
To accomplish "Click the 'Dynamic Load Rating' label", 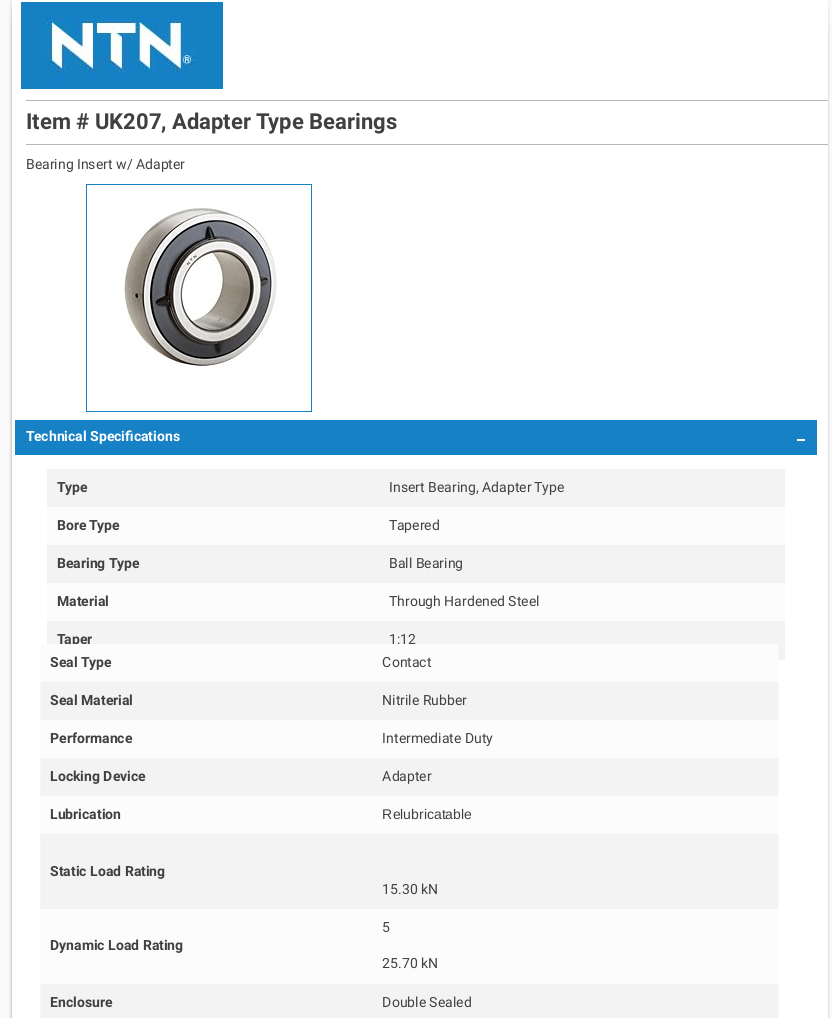I will [x=116, y=945].
